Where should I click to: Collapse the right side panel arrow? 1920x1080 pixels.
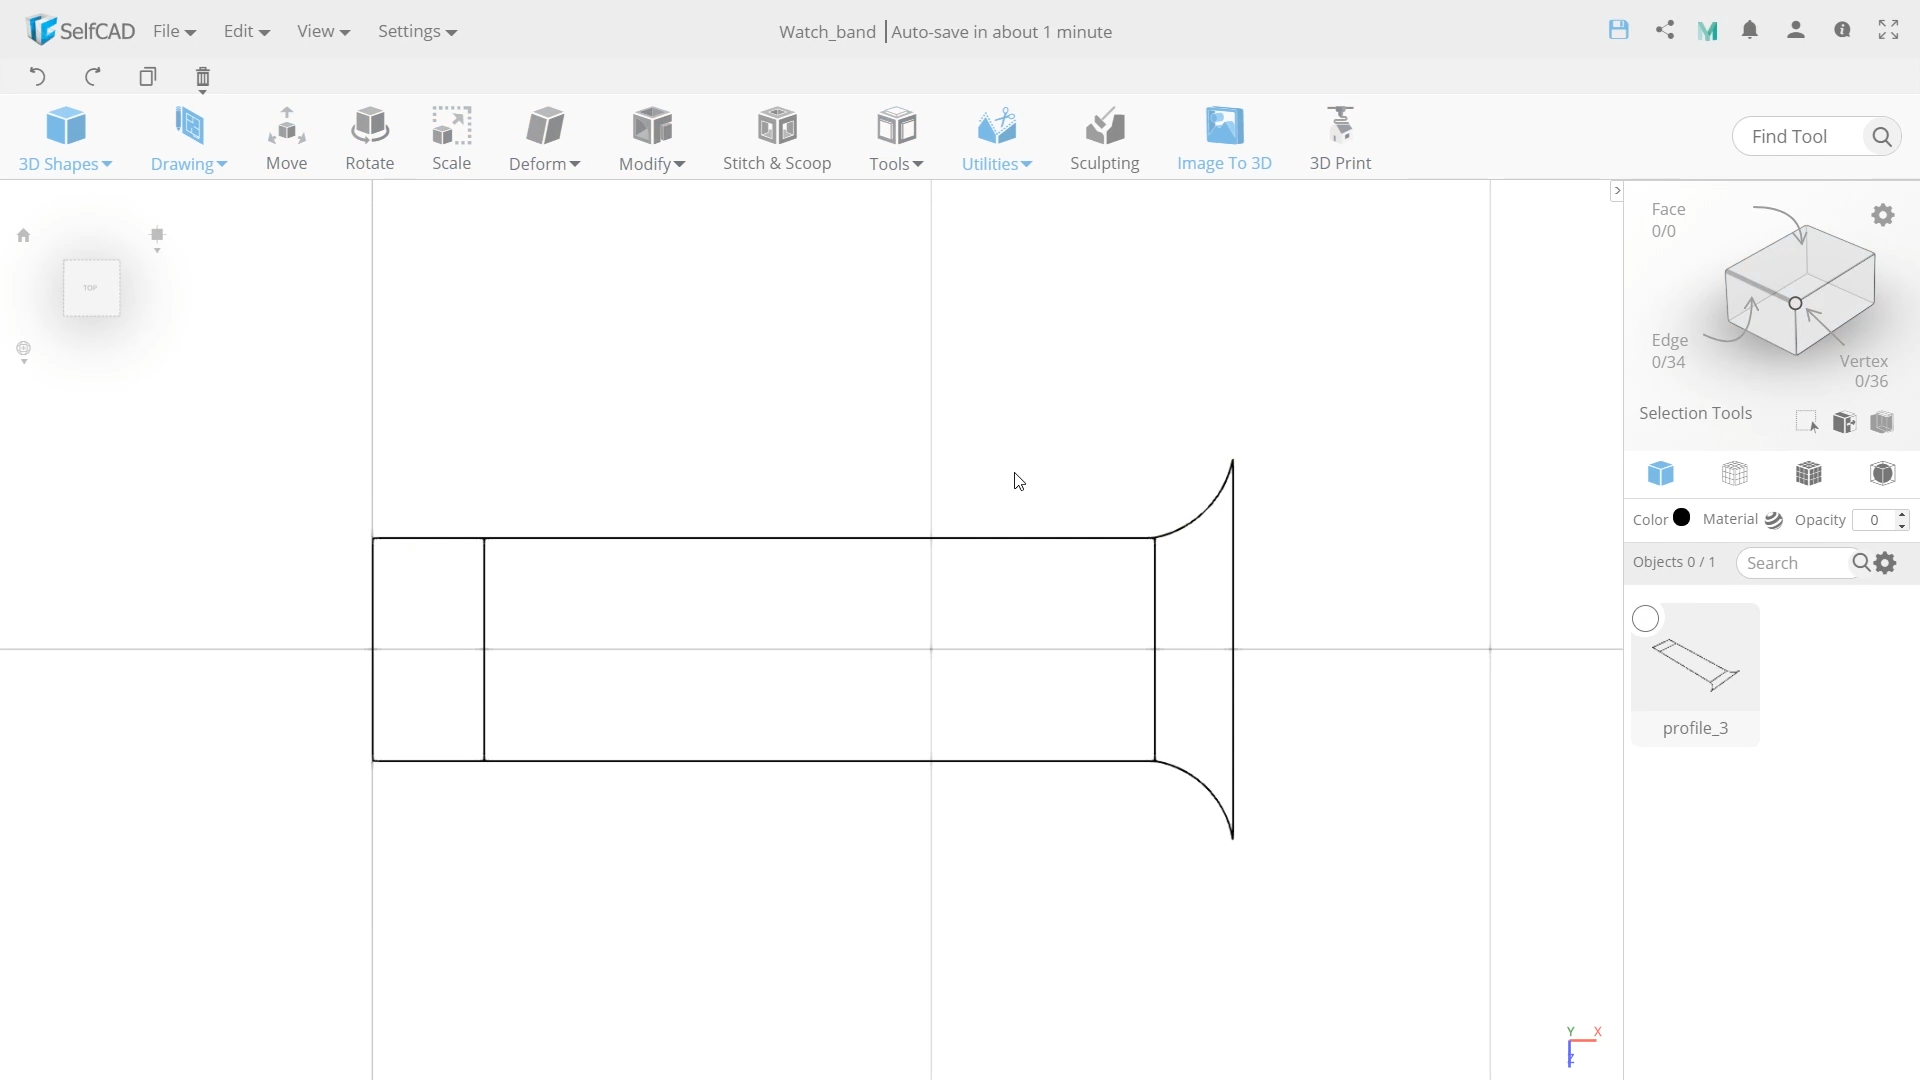coord(1617,191)
